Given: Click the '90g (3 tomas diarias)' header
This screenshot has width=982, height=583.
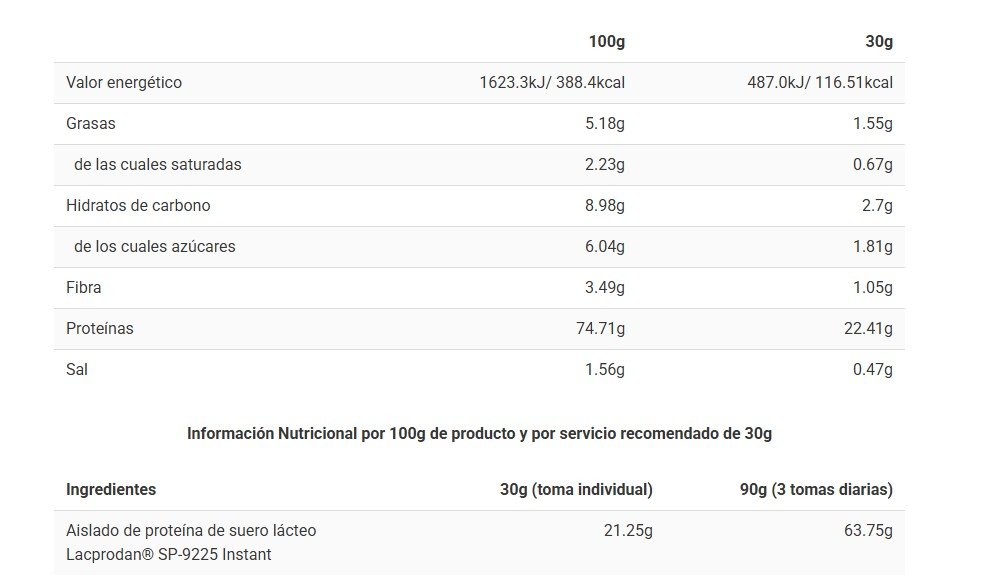Looking at the screenshot, I should tap(815, 490).
